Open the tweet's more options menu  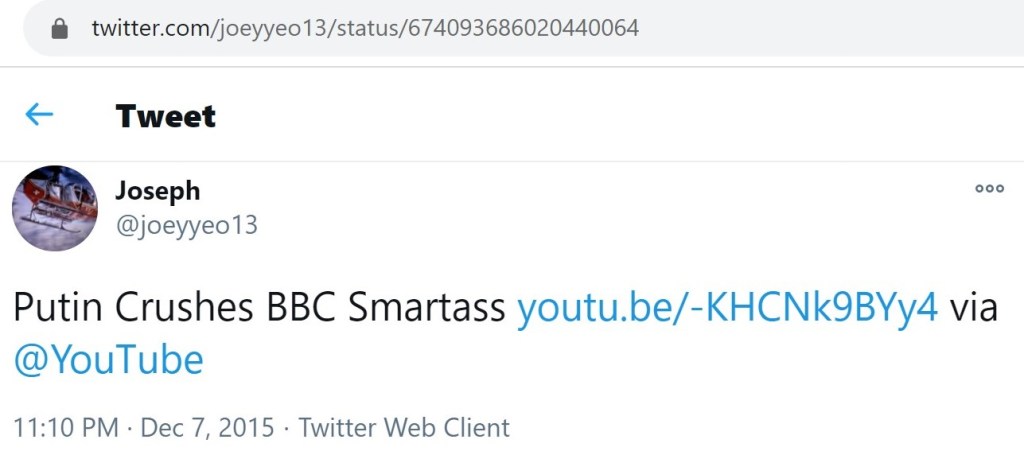989,188
